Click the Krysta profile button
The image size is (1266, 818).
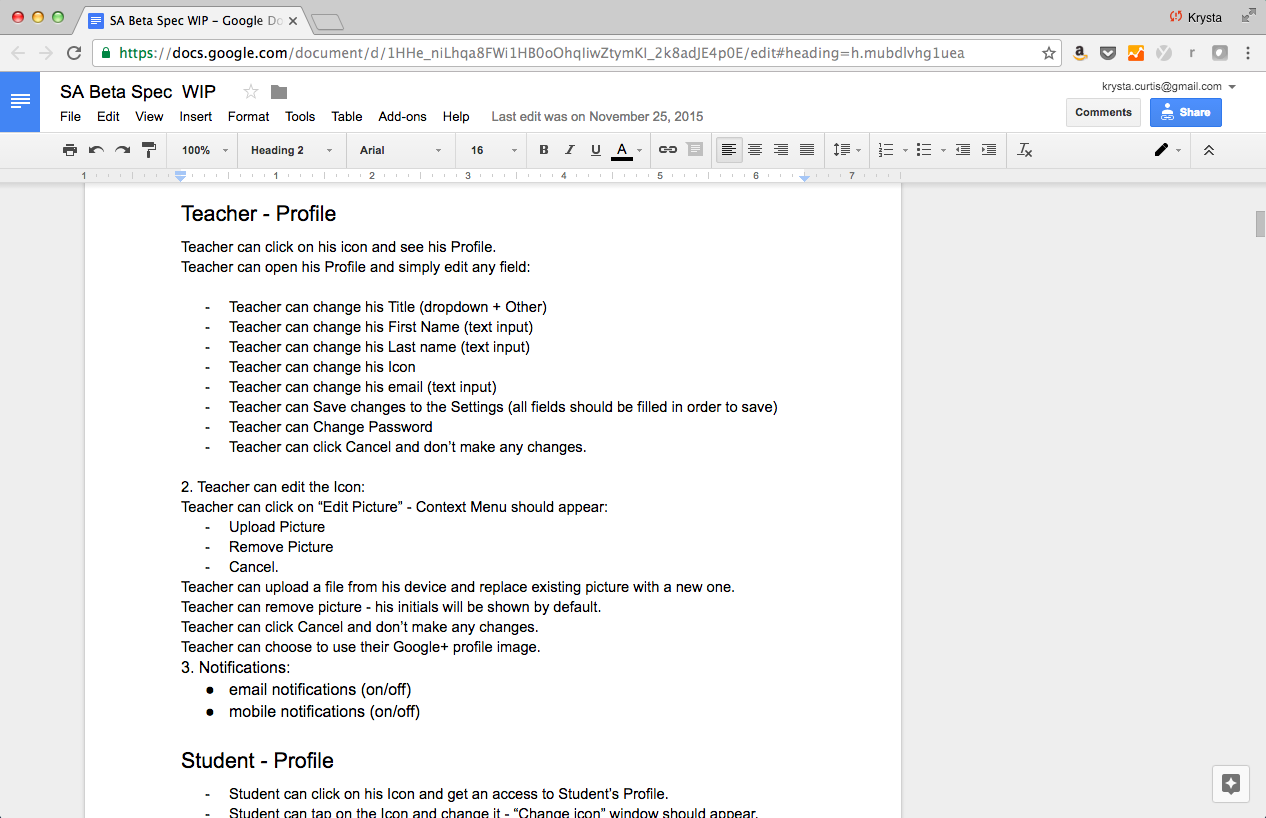click(1196, 17)
